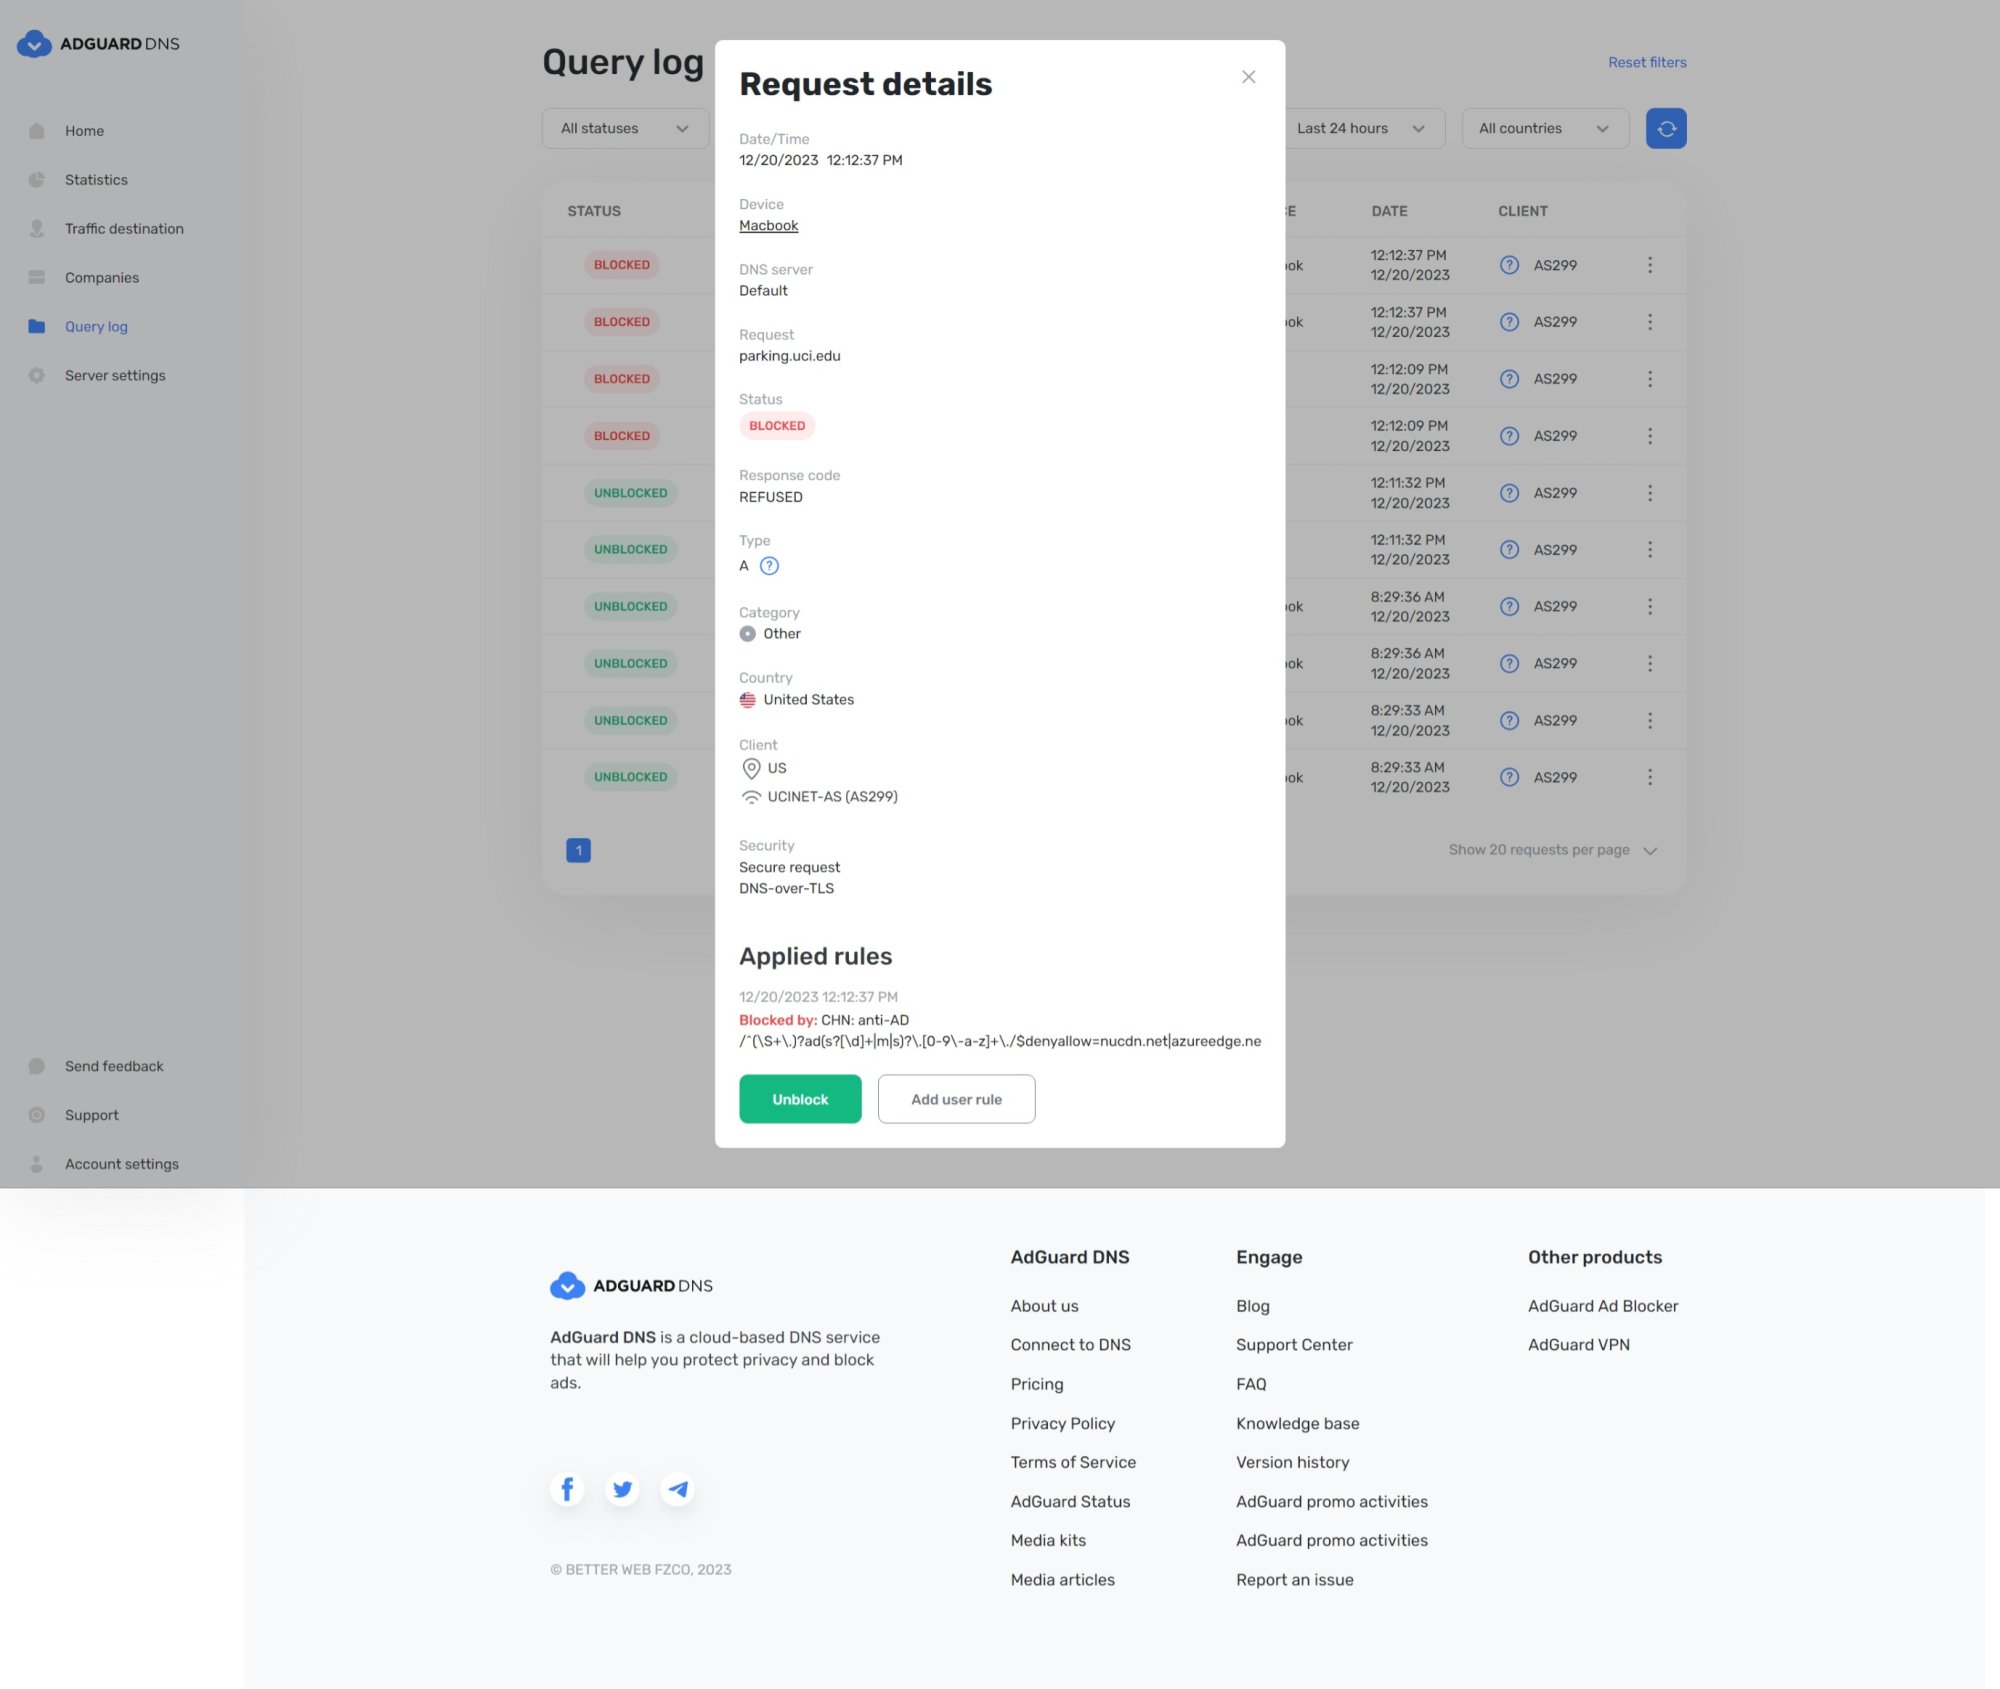Click the refresh query log icon
Screen dimensions: 2000x1689
[1665, 128]
